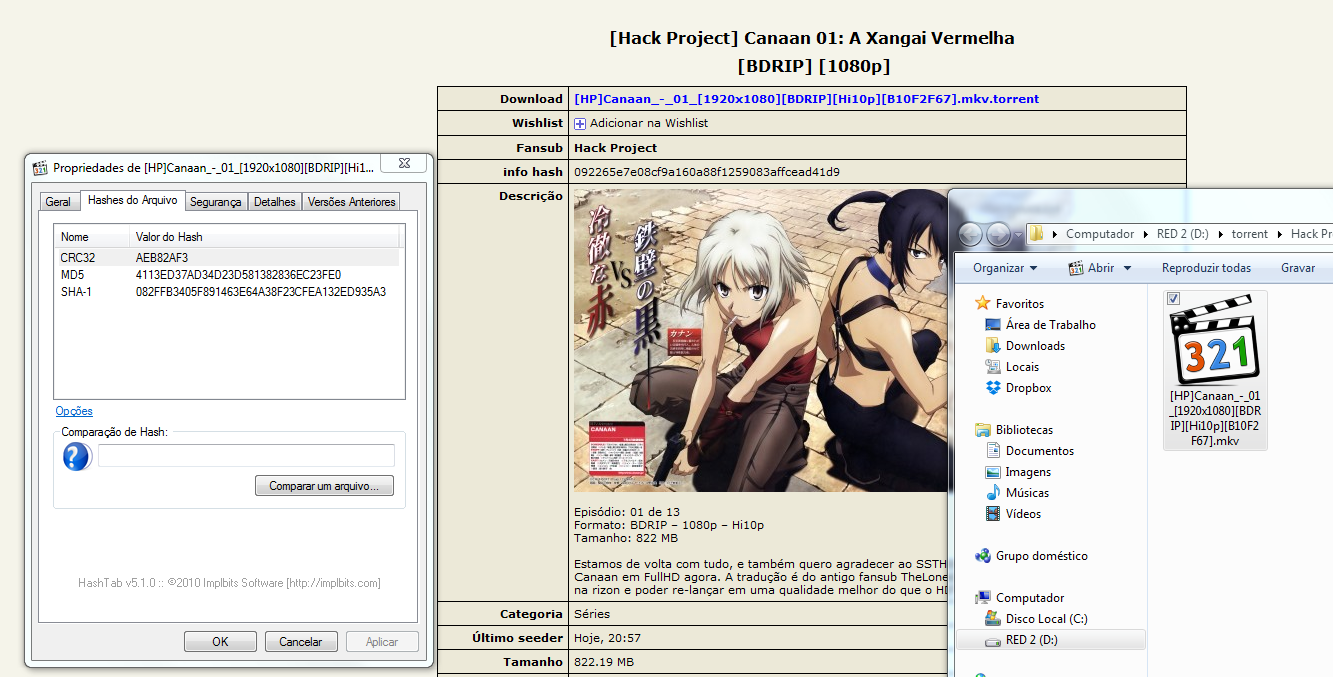Open recent locations dropdown beside forward arrow
The image size is (1333, 677).
pyautogui.click(x=1018, y=235)
